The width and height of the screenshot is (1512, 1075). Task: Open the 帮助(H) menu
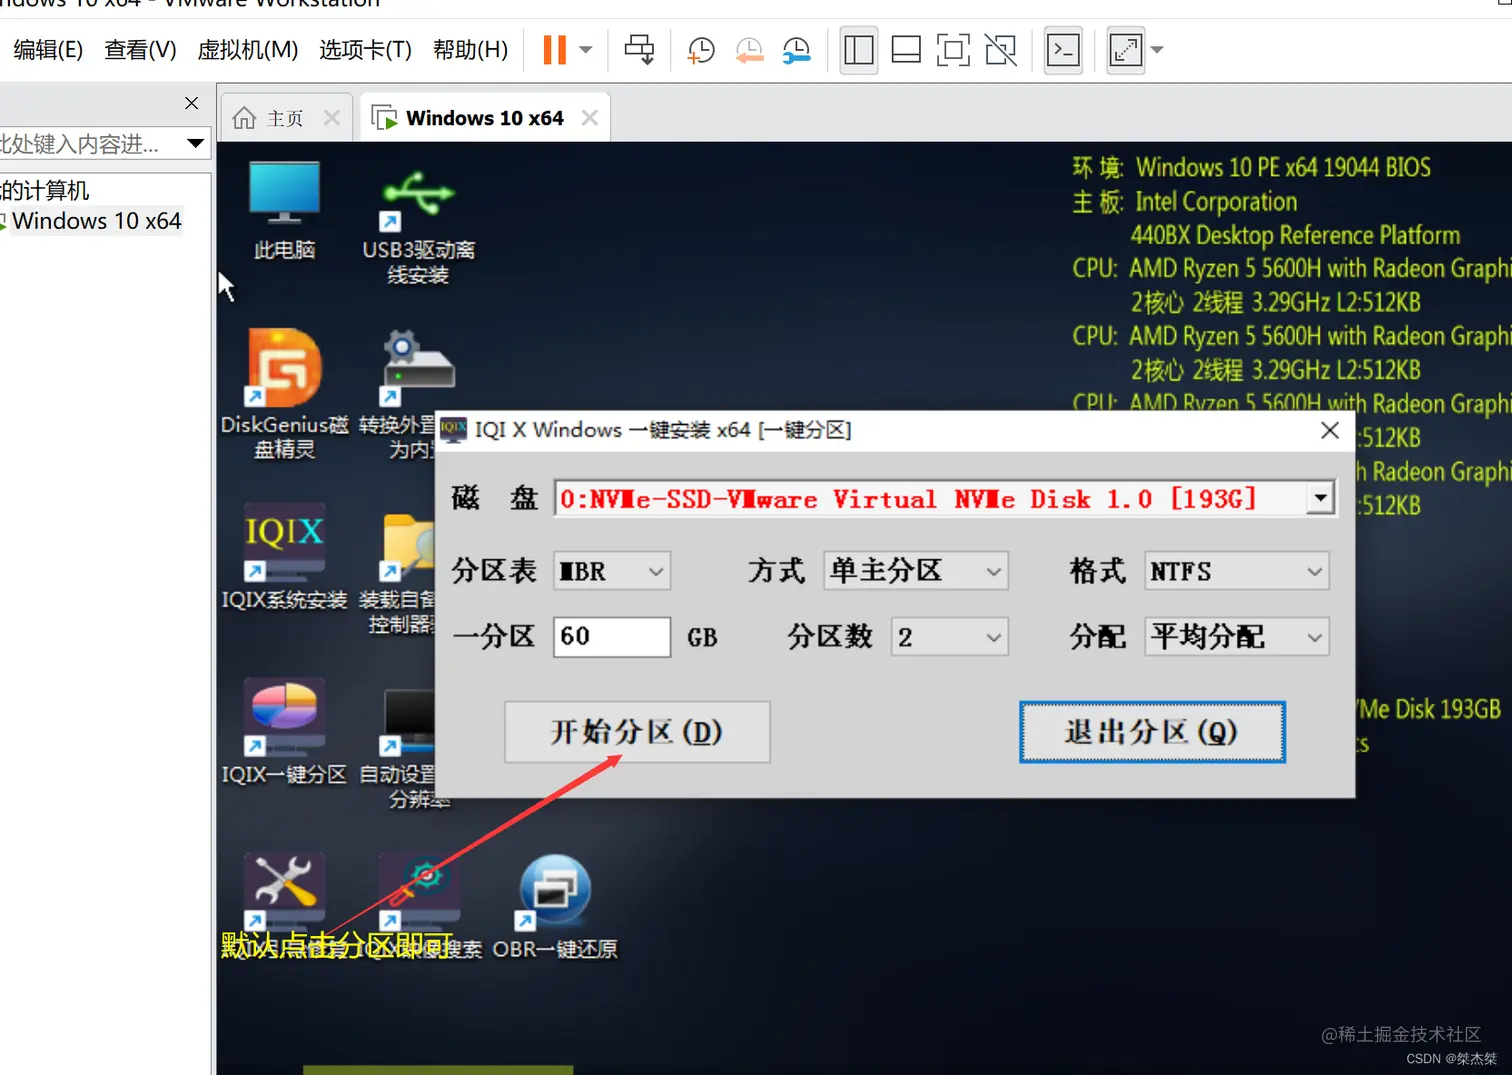[x=470, y=50]
